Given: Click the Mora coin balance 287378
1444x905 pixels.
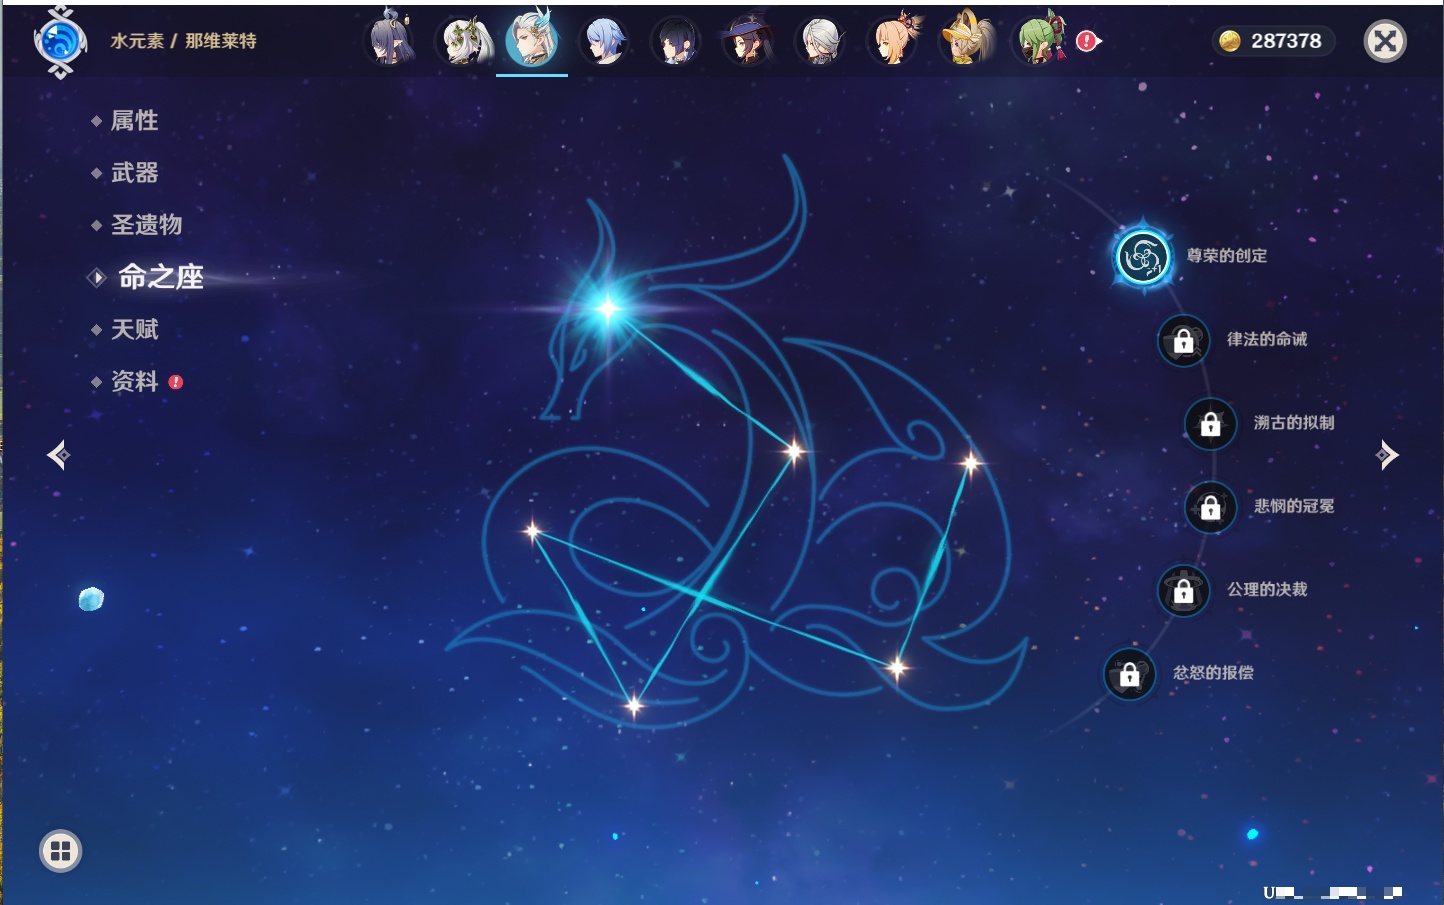Looking at the screenshot, I should [x=1273, y=41].
